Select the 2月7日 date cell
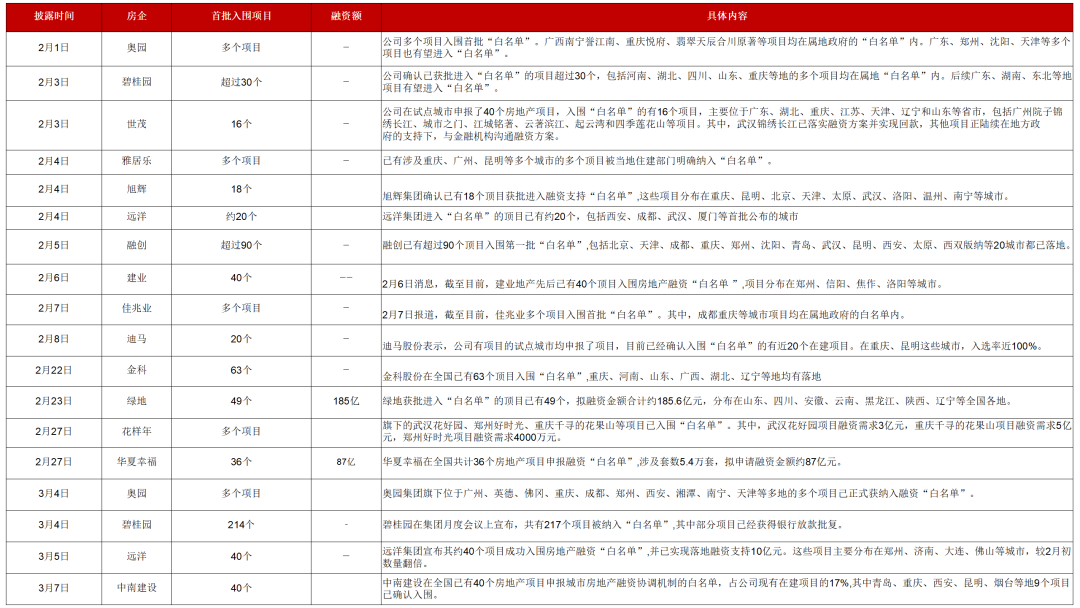Viewport: 1080px width, 608px height. pyautogui.click(x=54, y=308)
